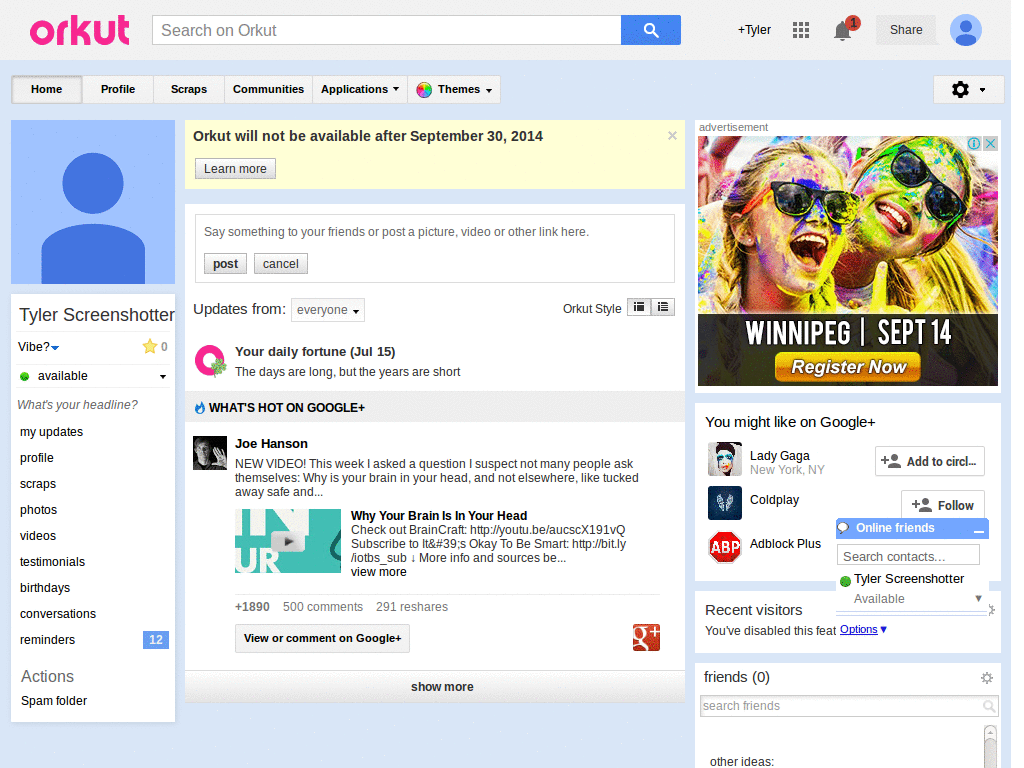This screenshot has height=768, width=1024.
Task: Play the Why Your Brain video thumbnail
Action: pos(288,541)
